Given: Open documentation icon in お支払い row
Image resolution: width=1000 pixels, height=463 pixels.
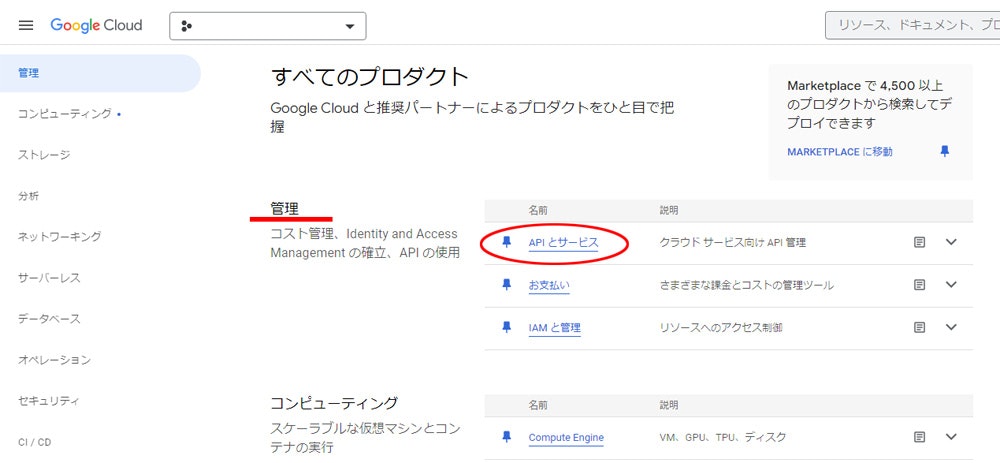Looking at the screenshot, I should pyautogui.click(x=919, y=284).
